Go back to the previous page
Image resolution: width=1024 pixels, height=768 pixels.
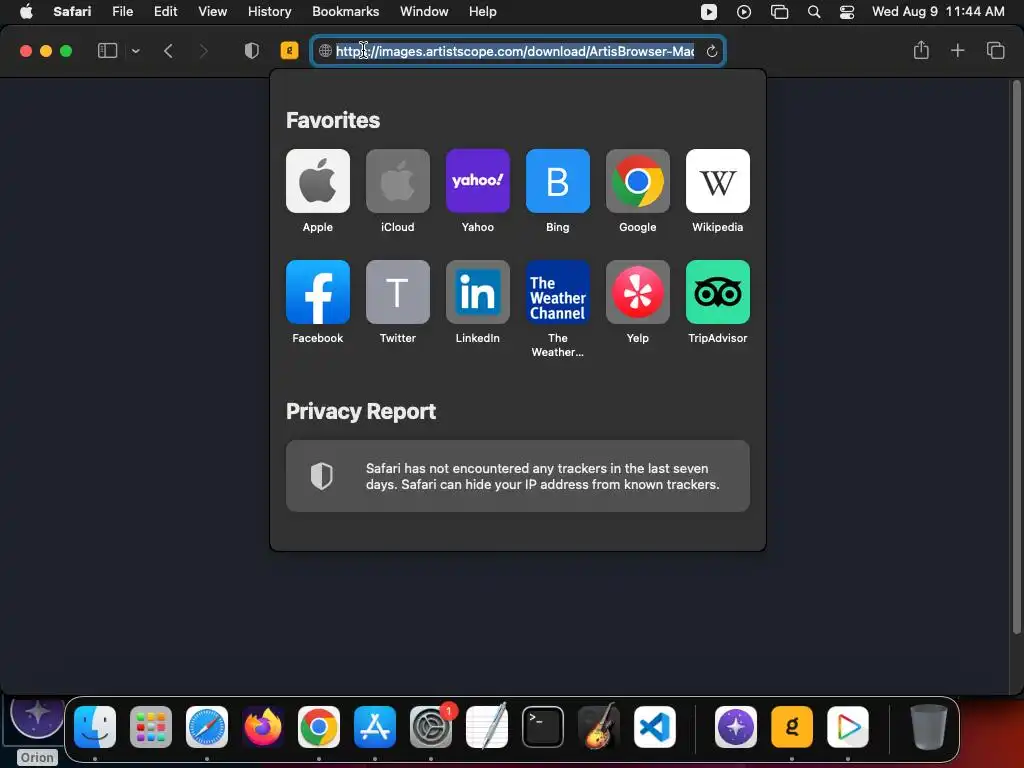click(x=168, y=51)
